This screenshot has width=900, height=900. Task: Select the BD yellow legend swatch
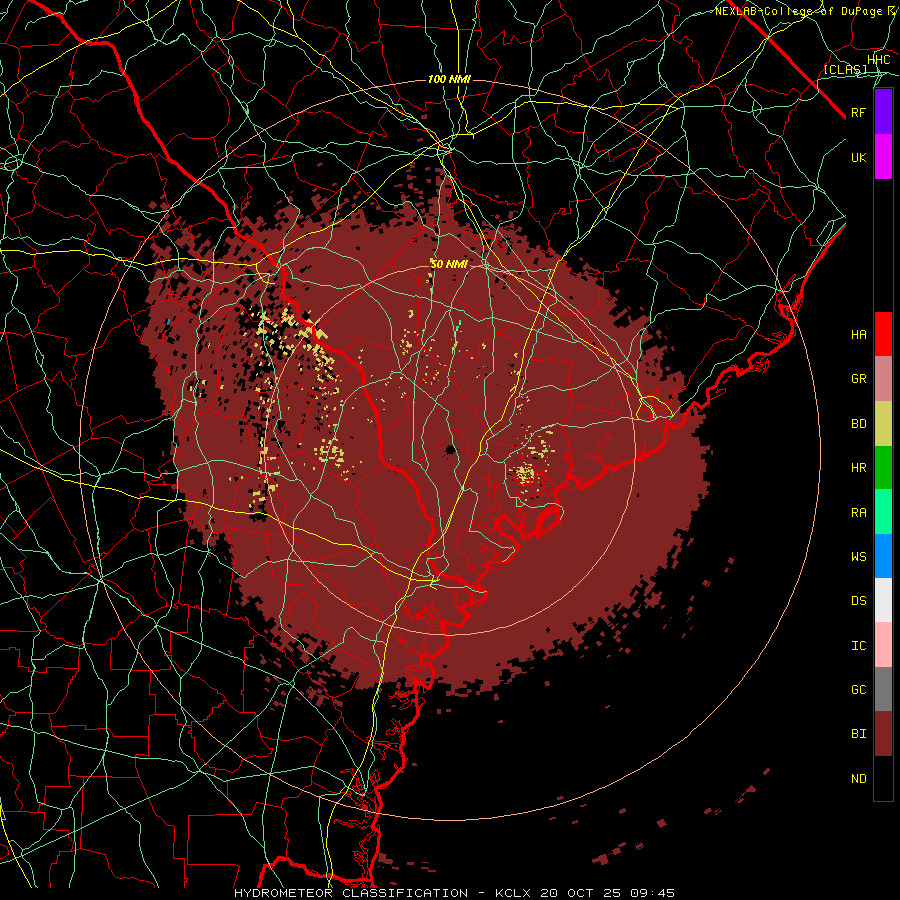point(883,424)
